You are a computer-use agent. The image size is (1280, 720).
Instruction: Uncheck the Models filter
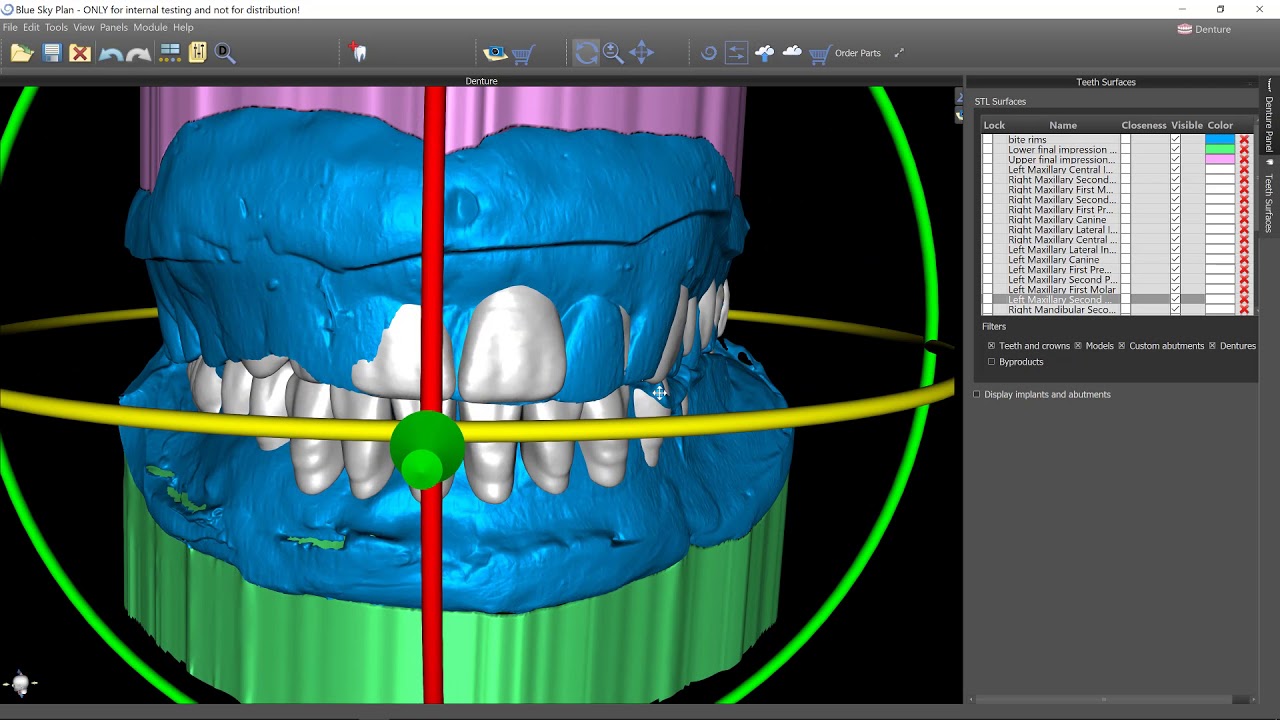1078,346
